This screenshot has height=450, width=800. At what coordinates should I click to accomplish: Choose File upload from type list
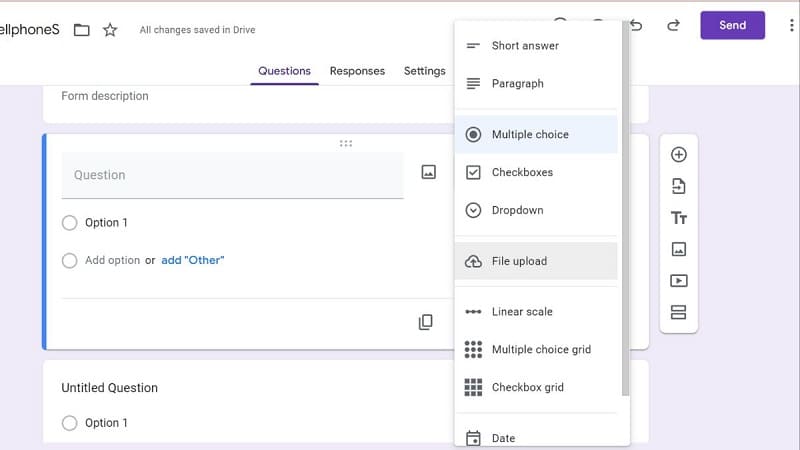(519, 261)
